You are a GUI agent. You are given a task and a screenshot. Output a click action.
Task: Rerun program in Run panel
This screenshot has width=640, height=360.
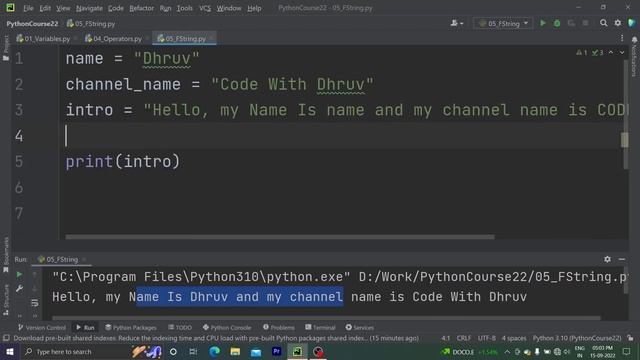19,275
